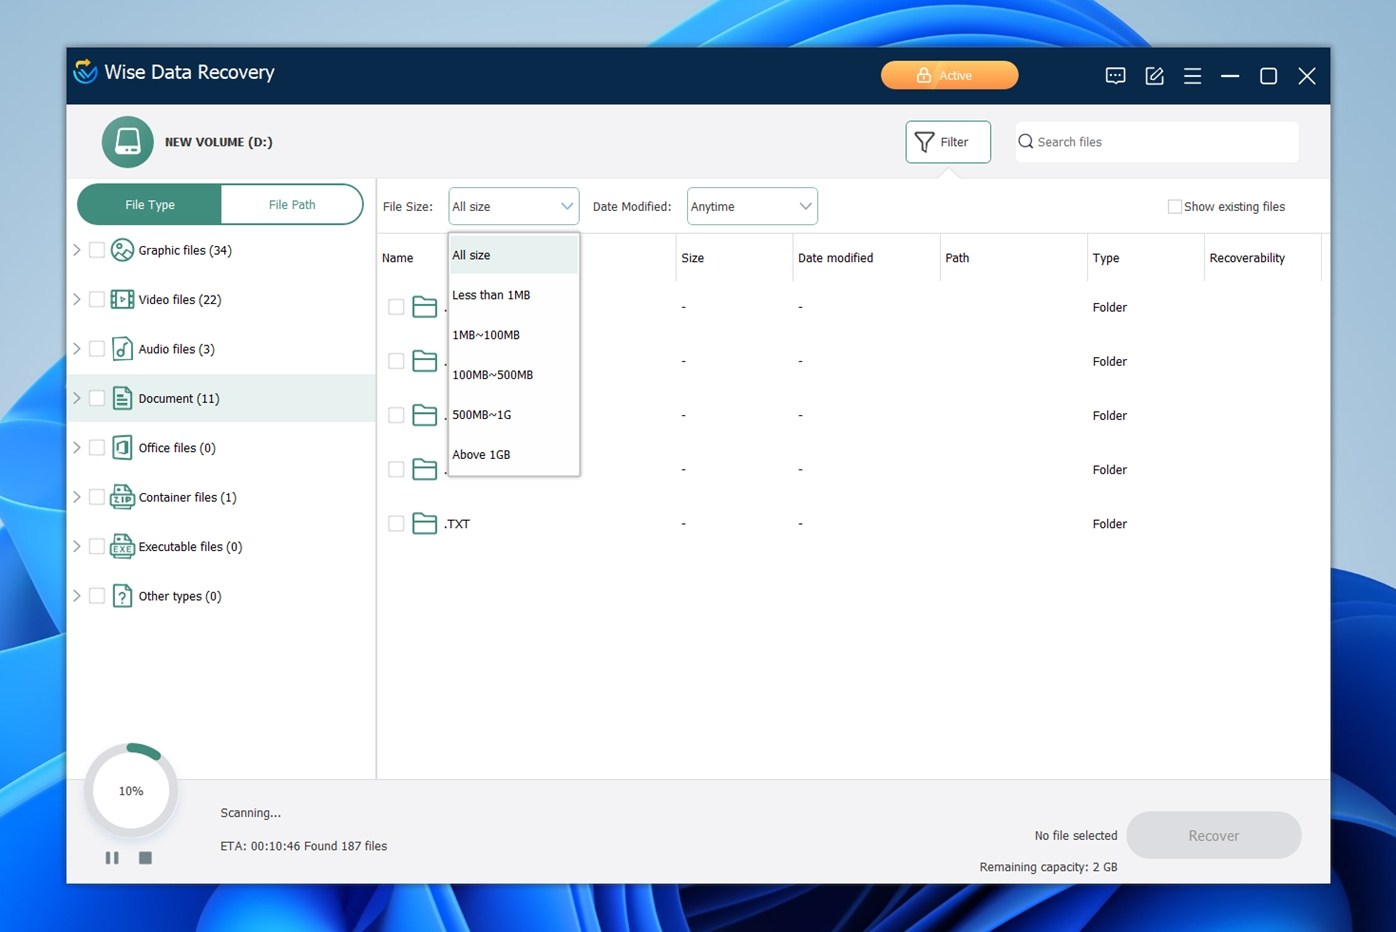This screenshot has height=932, width=1396.
Task: Click the folder icon in the first row
Action: click(425, 307)
